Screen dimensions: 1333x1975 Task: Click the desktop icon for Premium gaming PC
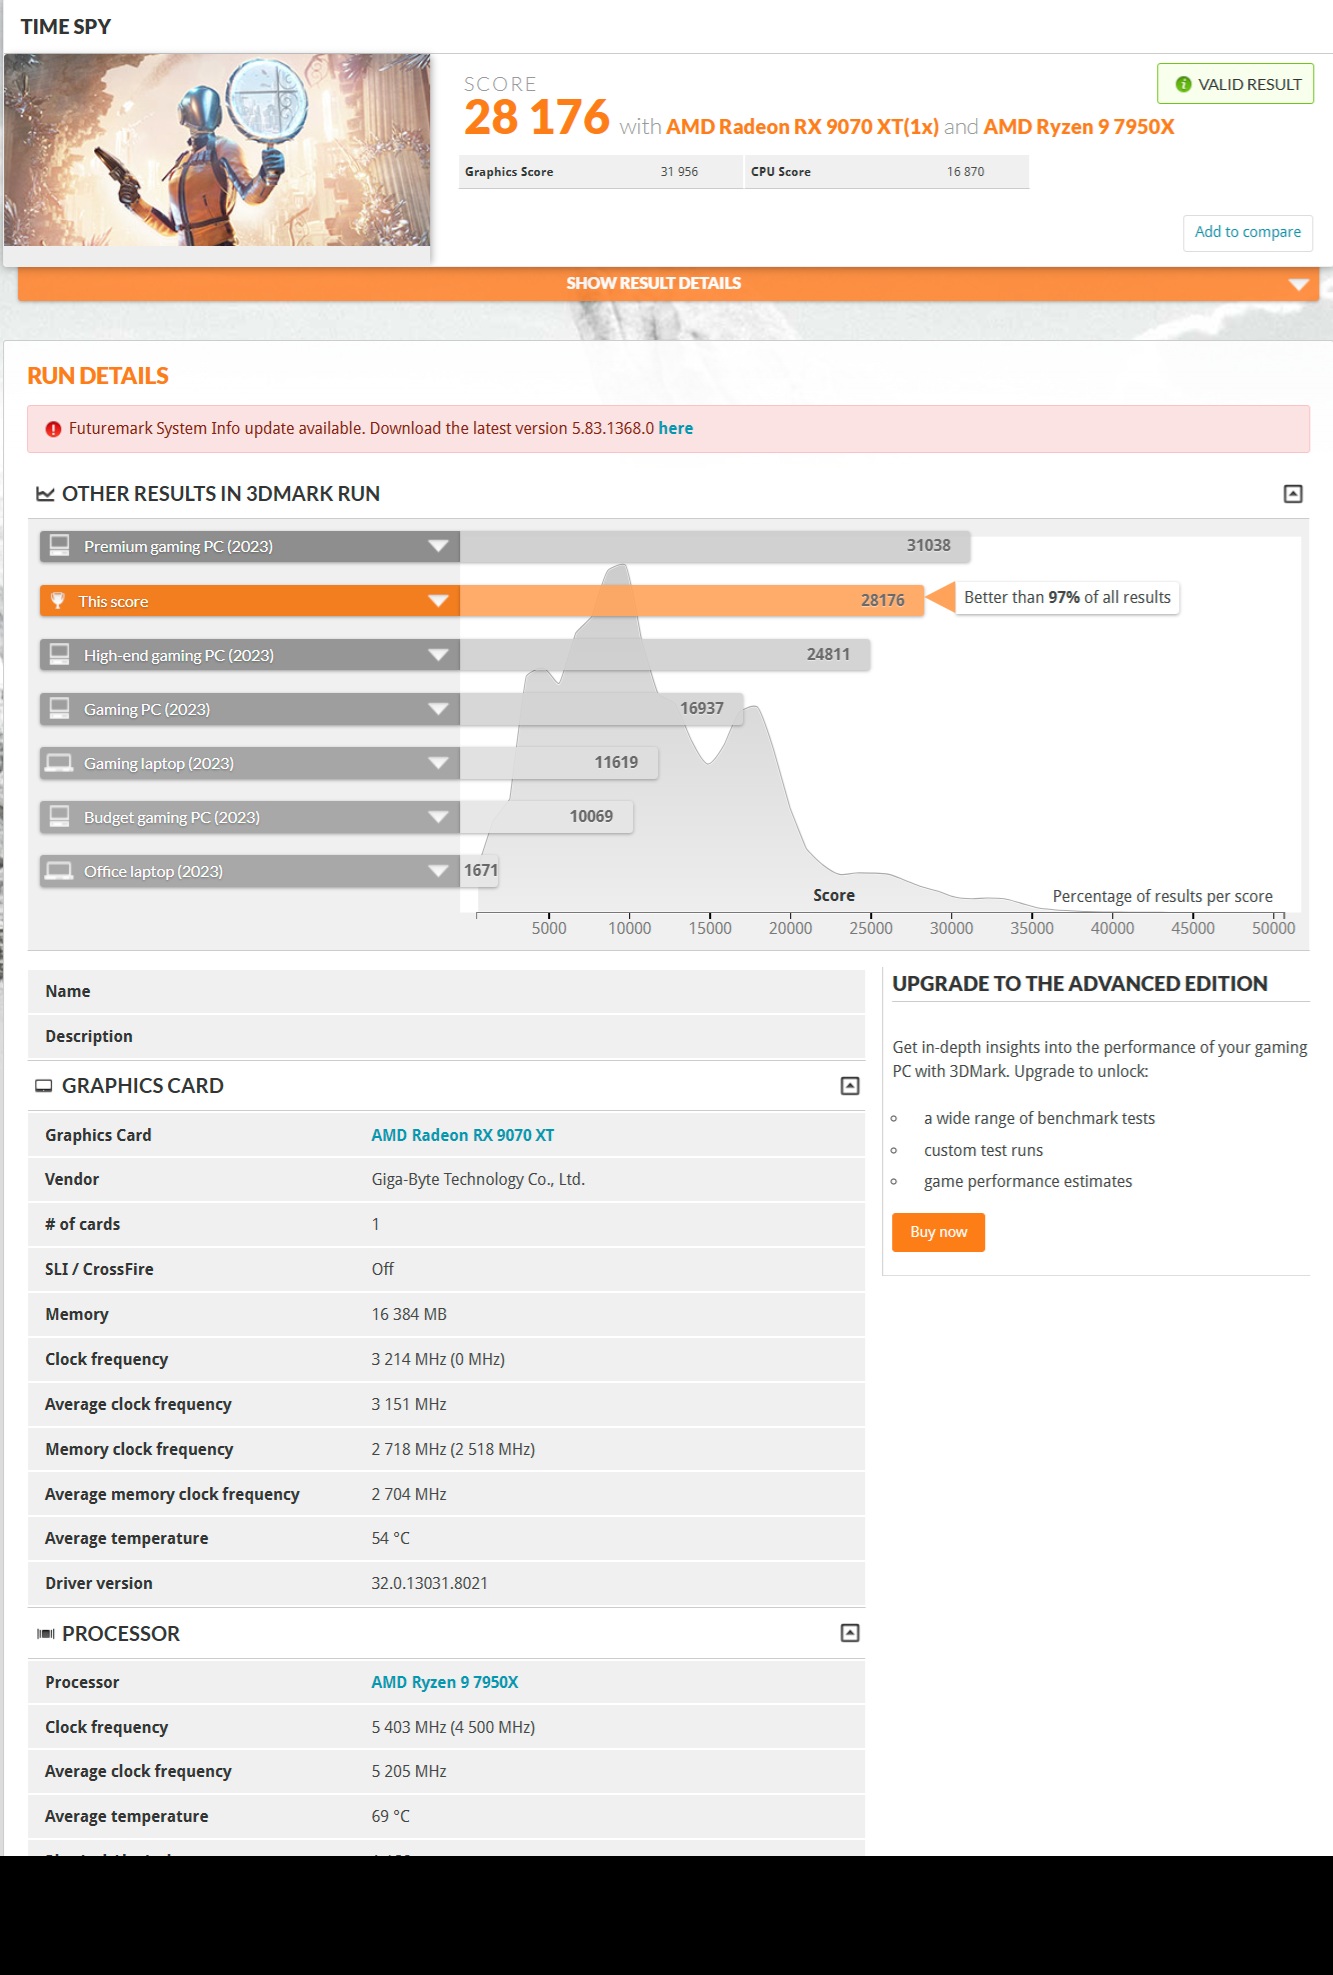tap(60, 545)
